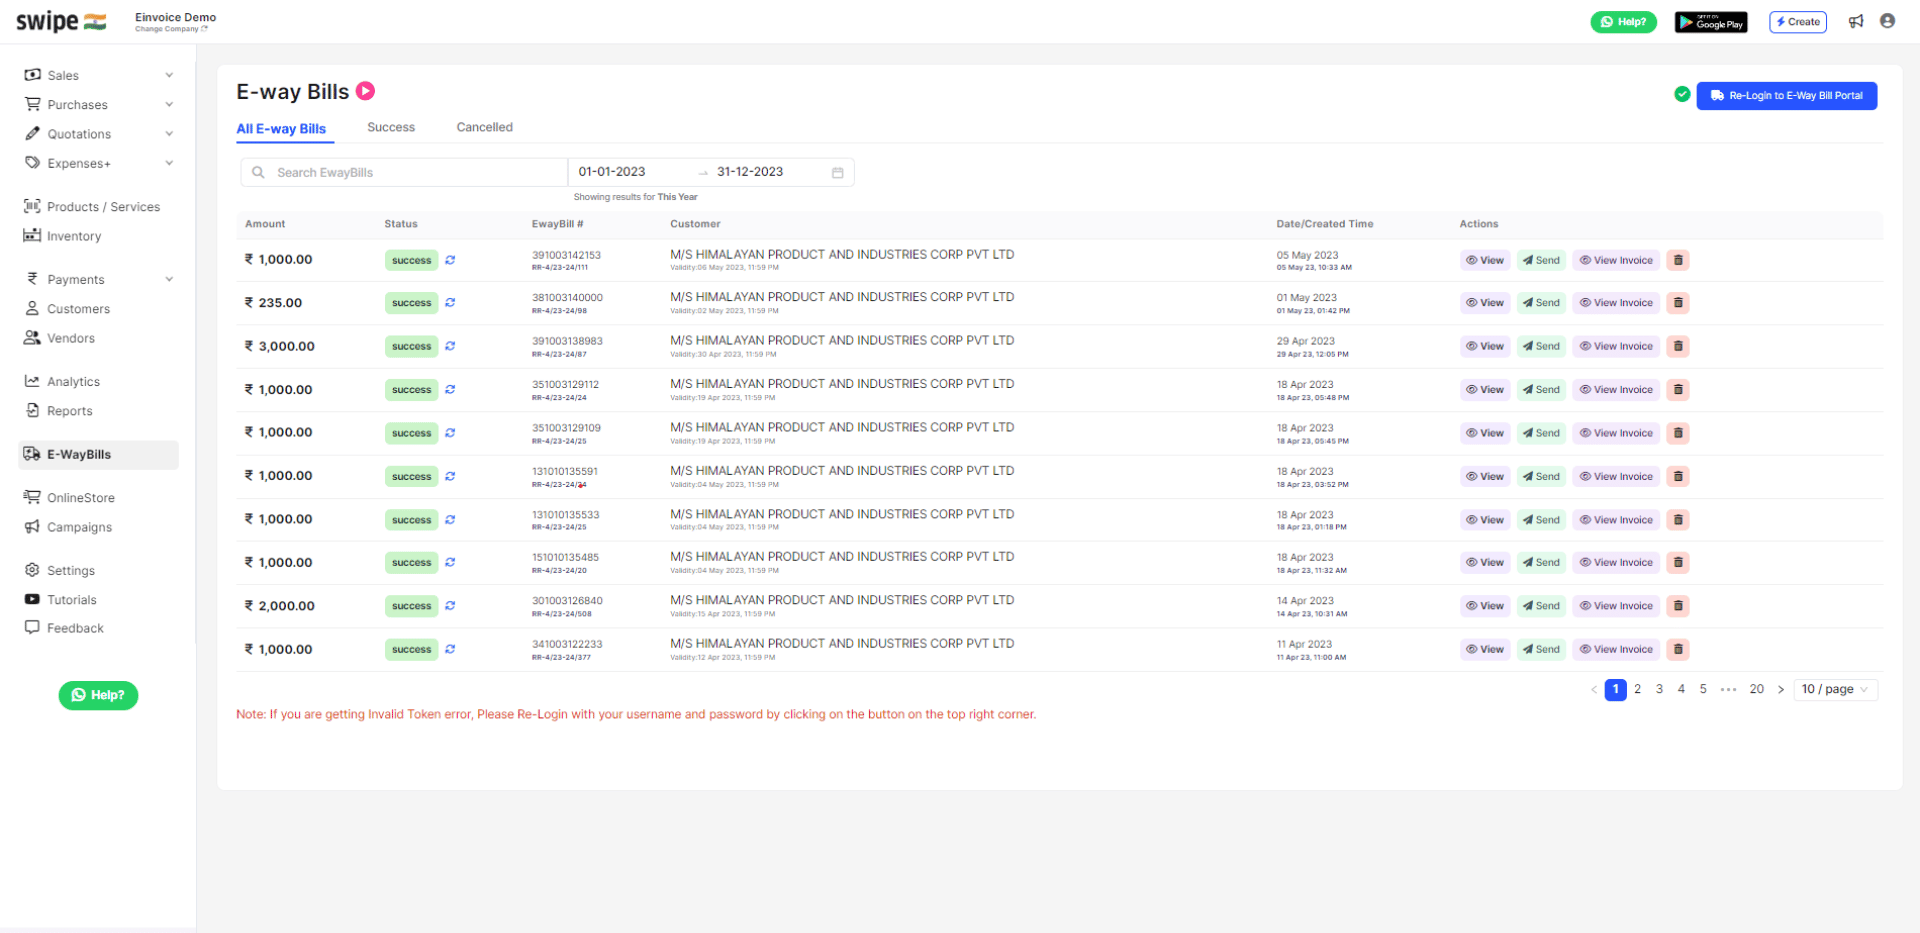Send E-way bill 351003129112
The width and height of the screenshot is (1920, 933).
click(1541, 390)
